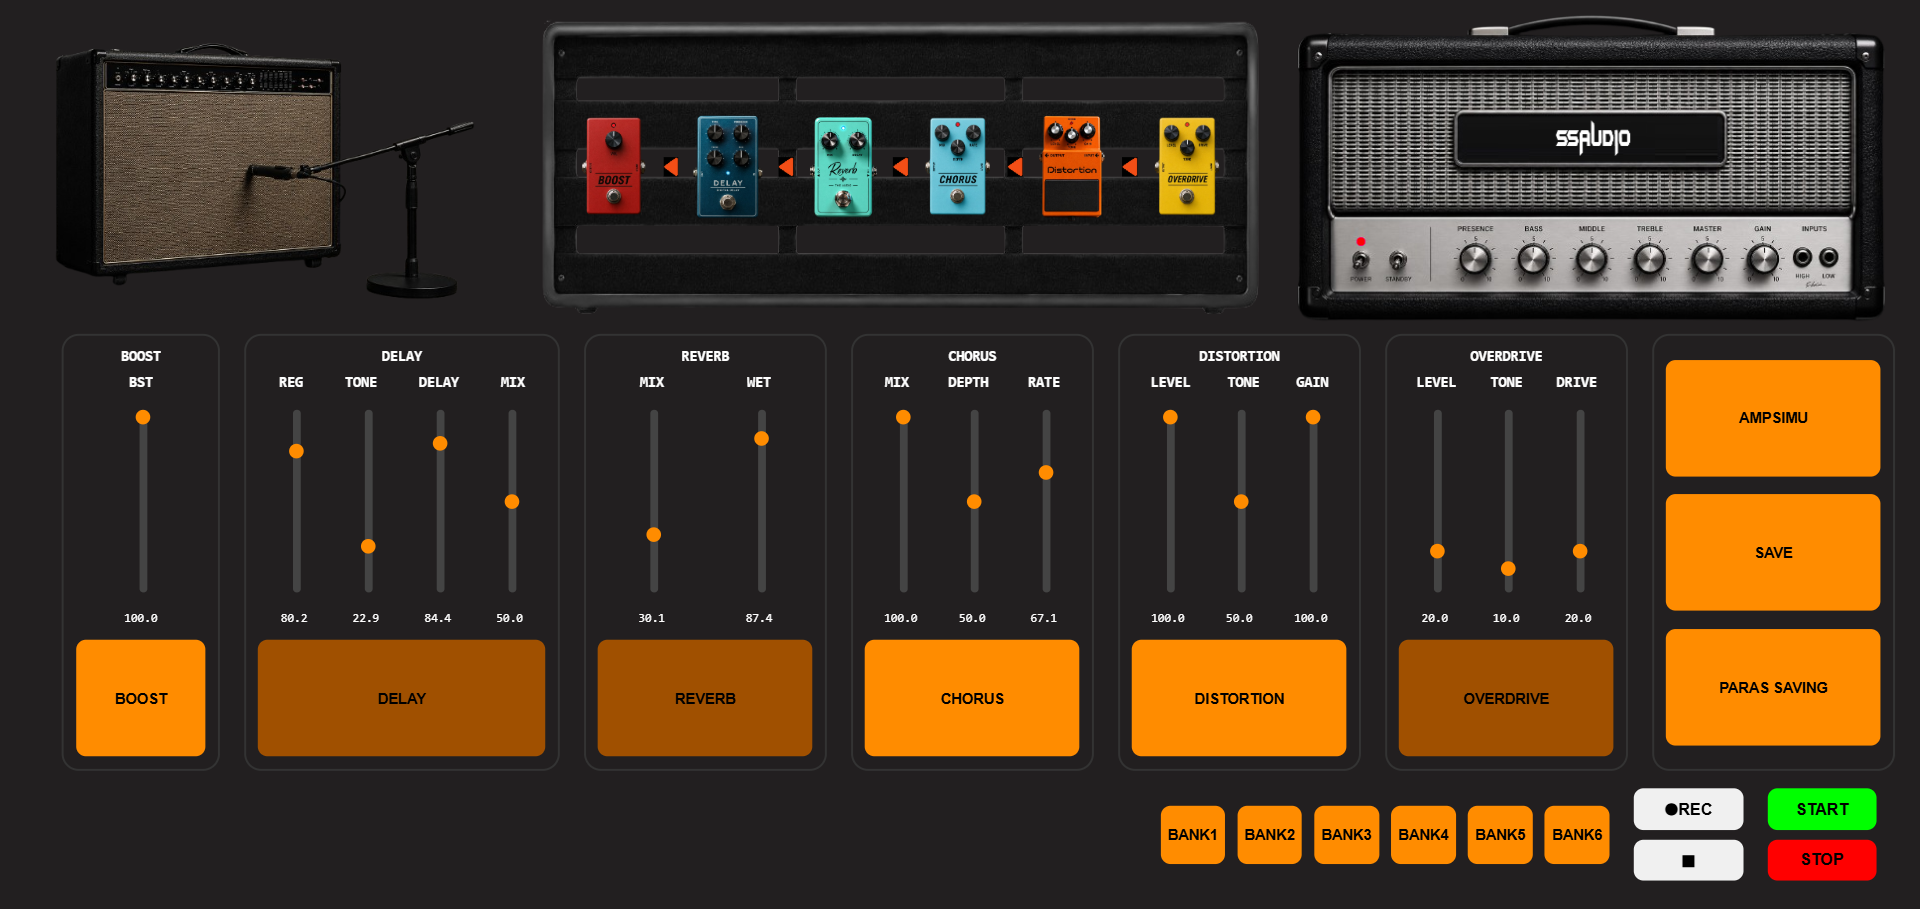Click the Delay TONE slider handle
The image size is (1920, 909).
pos(368,546)
